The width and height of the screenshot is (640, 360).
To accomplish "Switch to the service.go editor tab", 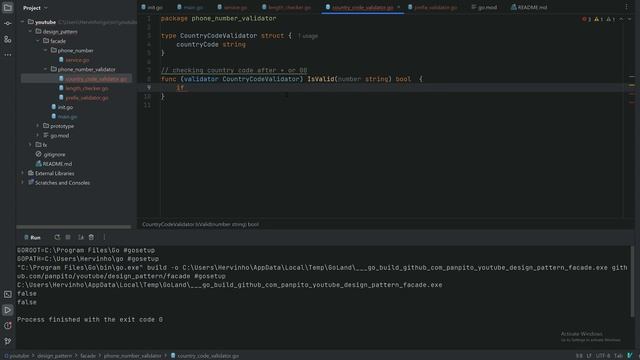I will [232, 7].
